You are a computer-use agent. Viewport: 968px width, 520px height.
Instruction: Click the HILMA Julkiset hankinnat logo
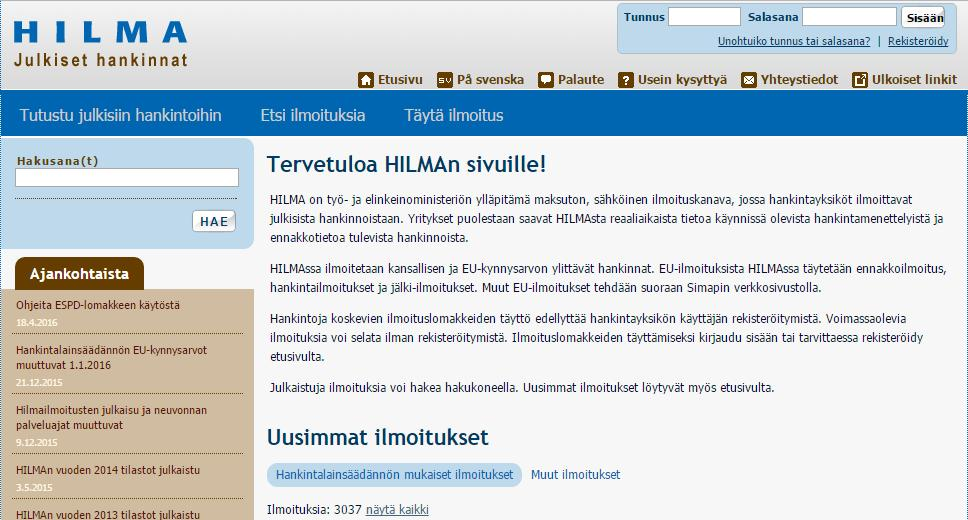(101, 43)
